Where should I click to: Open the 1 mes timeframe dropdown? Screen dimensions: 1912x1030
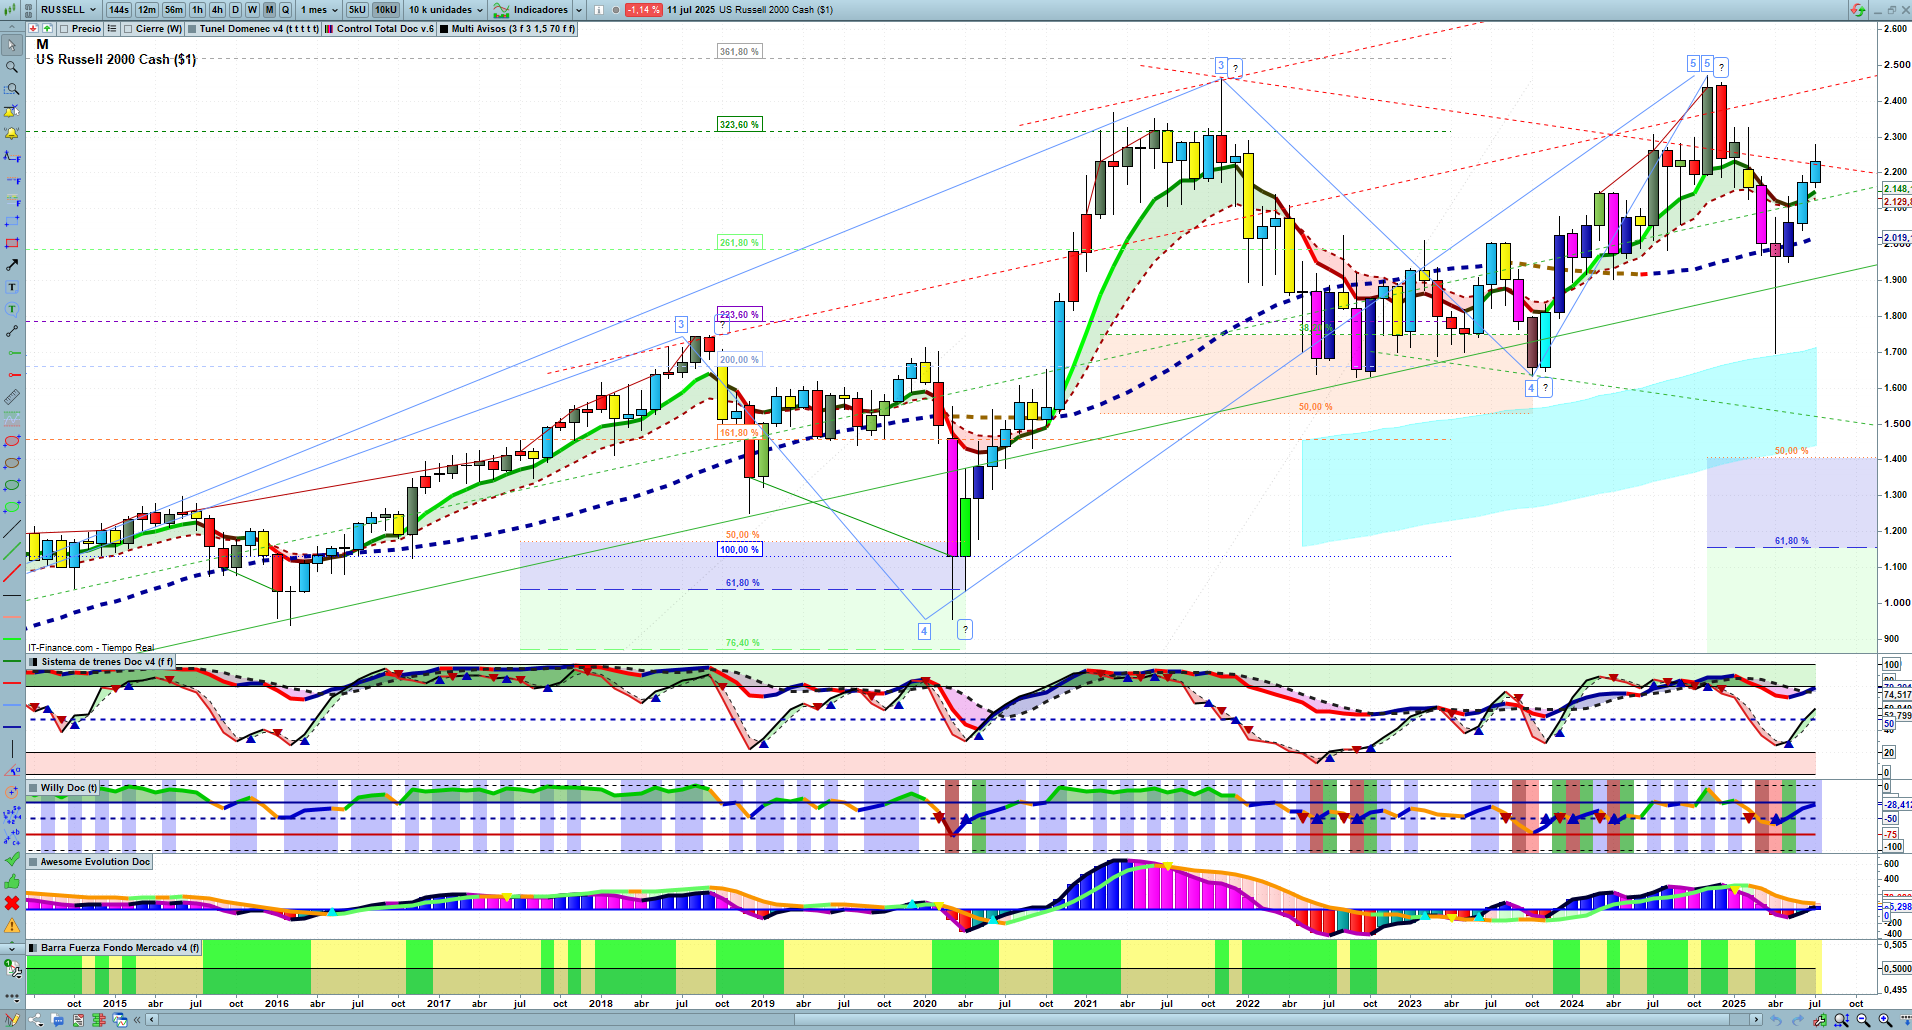click(x=320, y=10)
